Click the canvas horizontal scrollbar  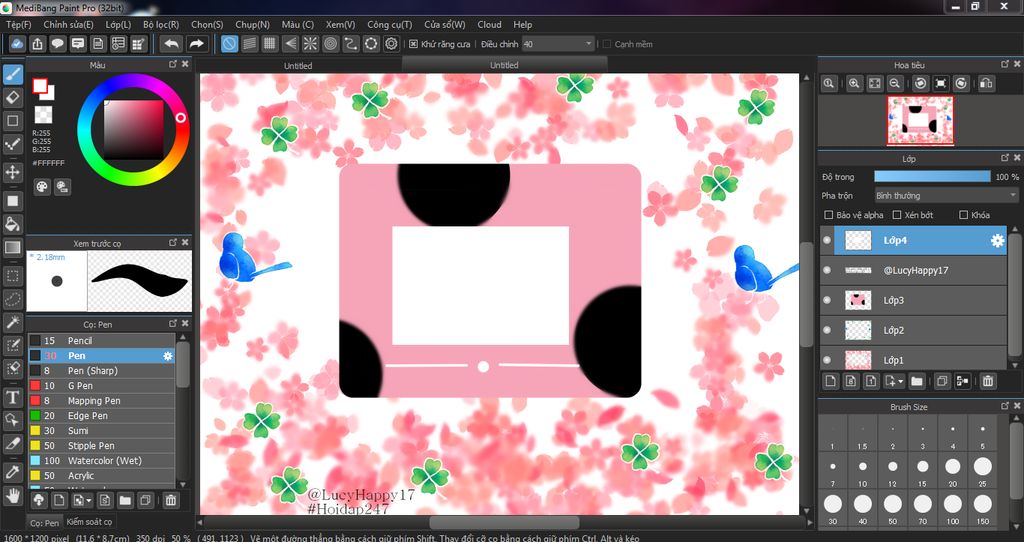[x=504, y=522]
